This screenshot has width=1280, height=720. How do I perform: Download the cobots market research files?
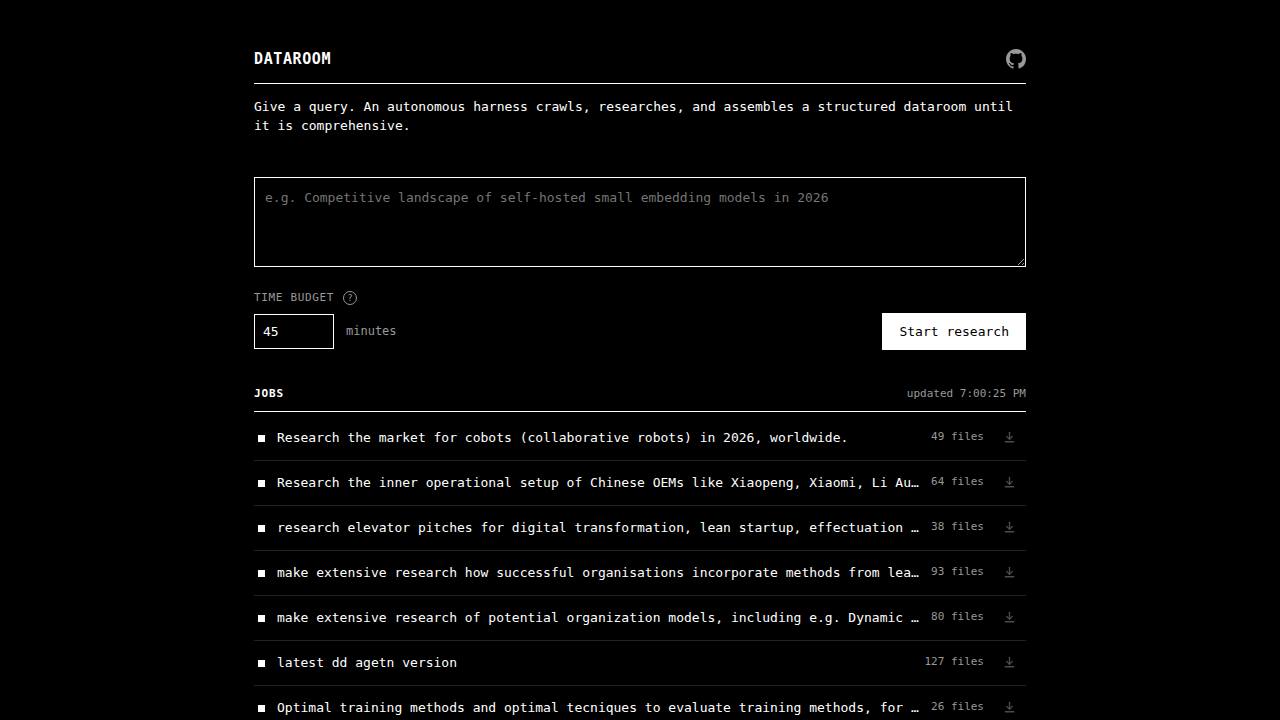pyautogui.click(x=1009, y=437)
